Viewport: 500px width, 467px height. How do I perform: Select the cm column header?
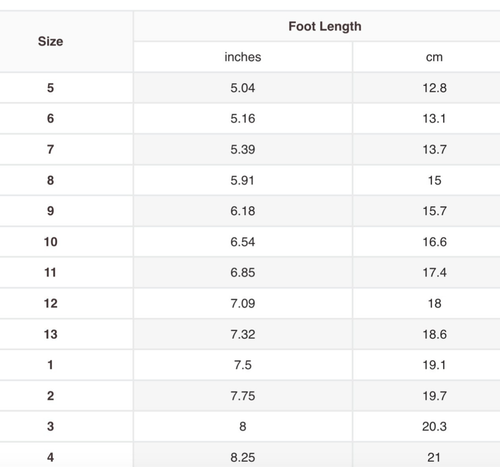(434, 57)
